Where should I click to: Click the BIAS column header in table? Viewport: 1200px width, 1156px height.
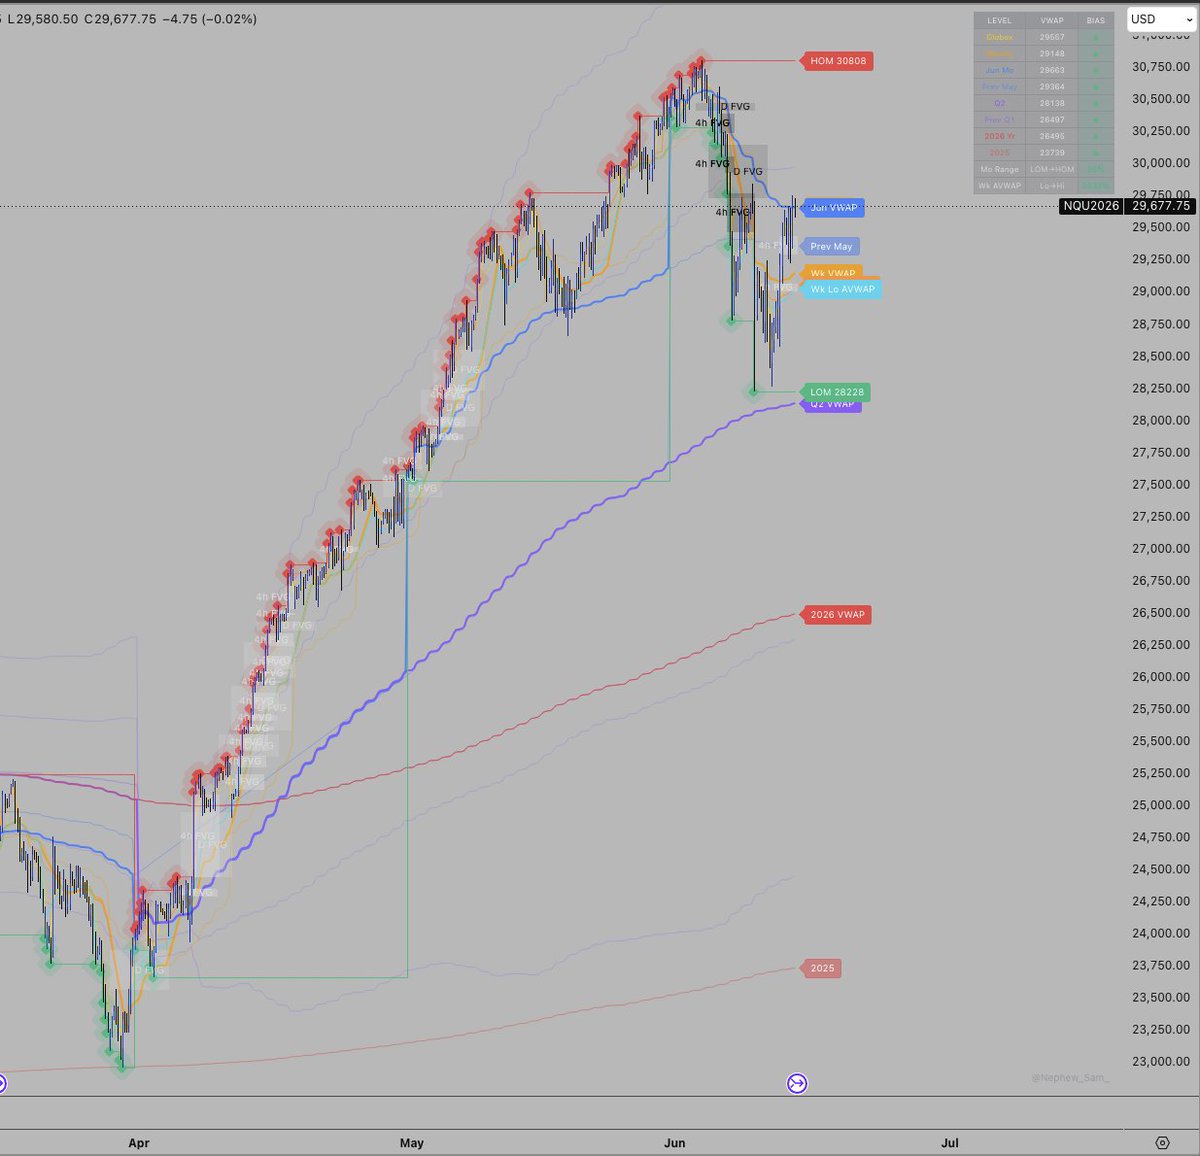pos(1095,20)
